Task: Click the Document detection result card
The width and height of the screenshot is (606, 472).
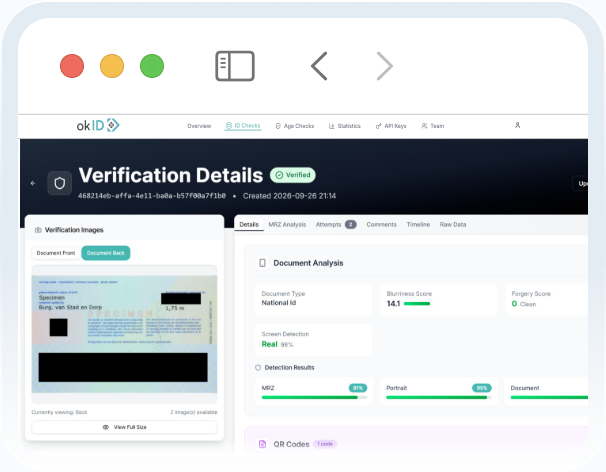Action: tap(546, 391)
